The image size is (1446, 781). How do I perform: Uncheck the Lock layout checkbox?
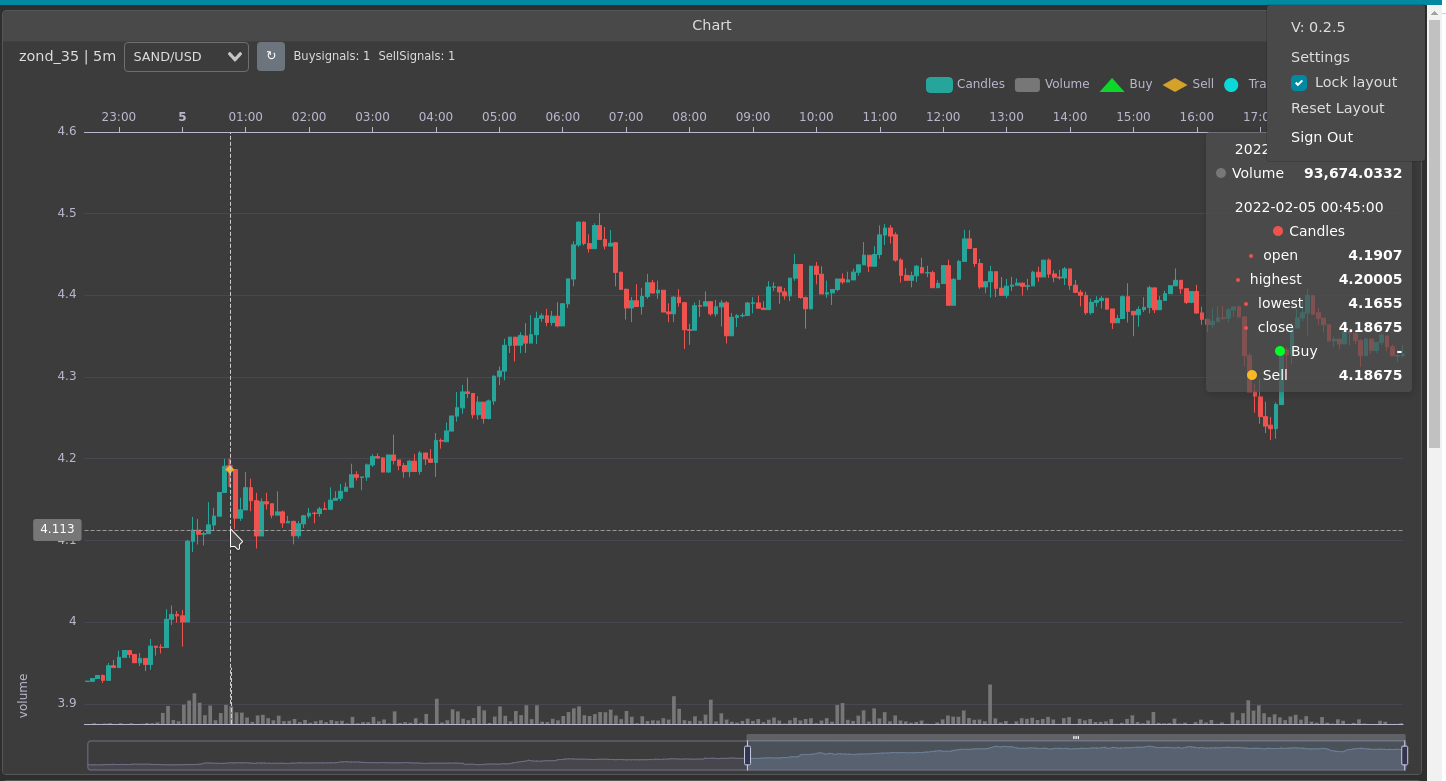pyautogui.click(x=1298, y=83)
